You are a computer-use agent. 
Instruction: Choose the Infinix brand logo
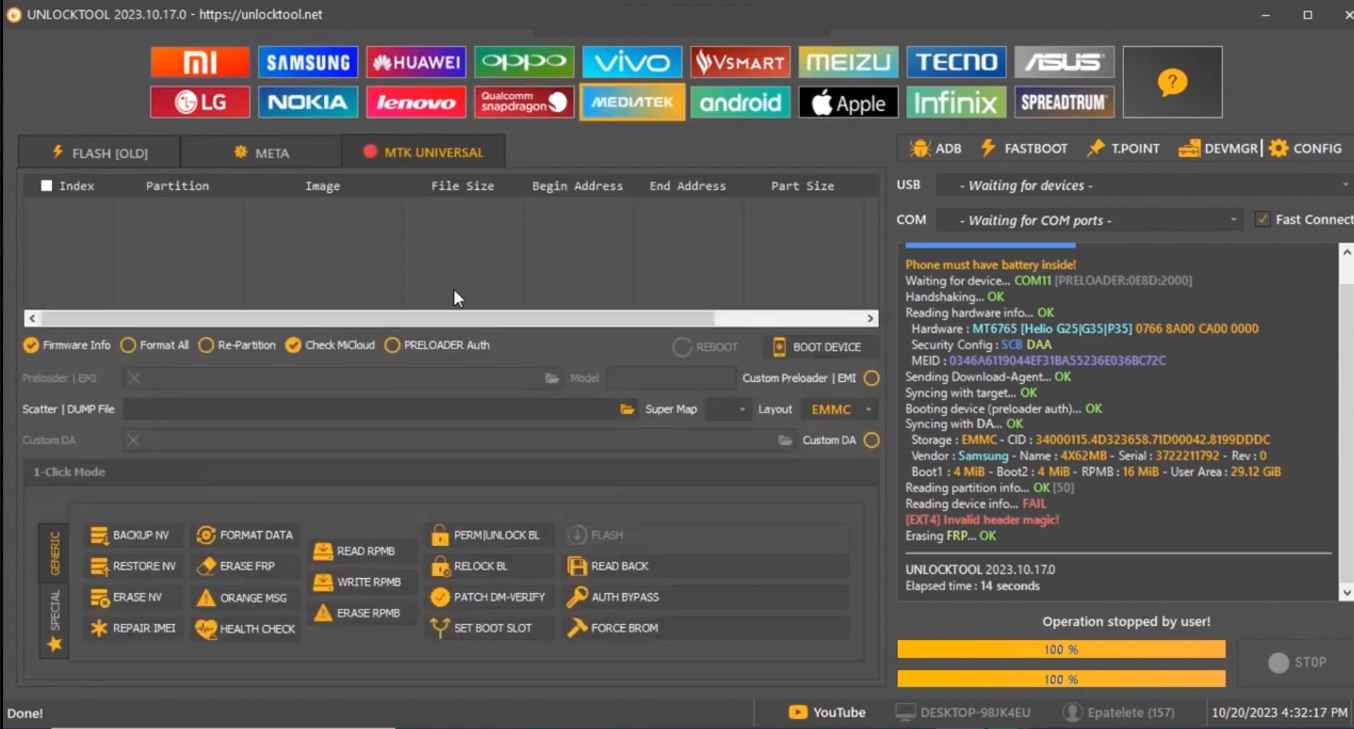(956, 102)
